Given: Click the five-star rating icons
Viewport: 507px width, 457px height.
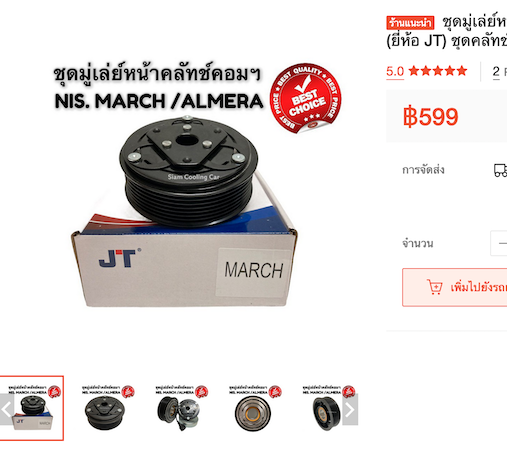Looking at the screenshot, I should [438, 71].
